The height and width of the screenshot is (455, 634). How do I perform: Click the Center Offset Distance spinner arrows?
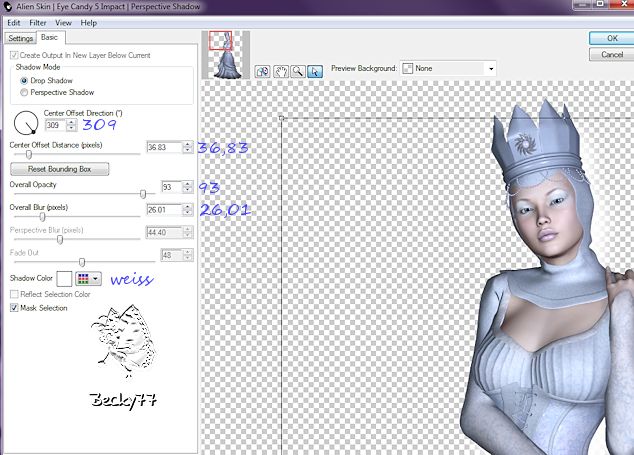point(187,147)
